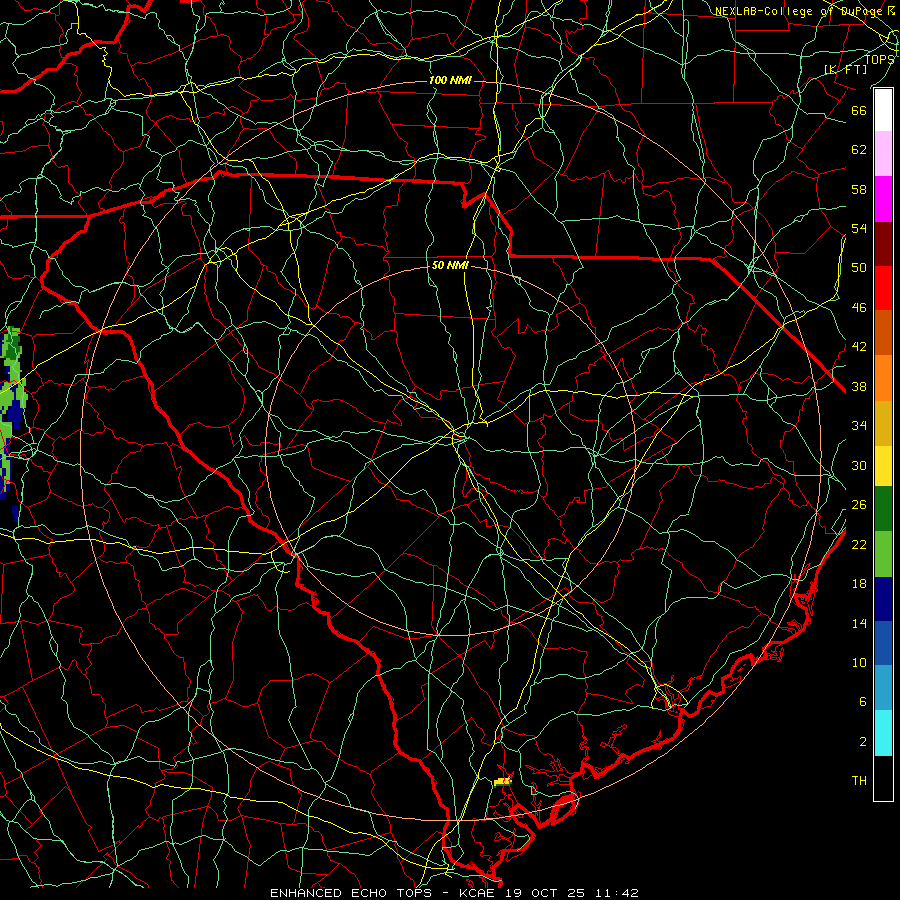
Task: Click the '14' legend value
Action: click(859, 623)
